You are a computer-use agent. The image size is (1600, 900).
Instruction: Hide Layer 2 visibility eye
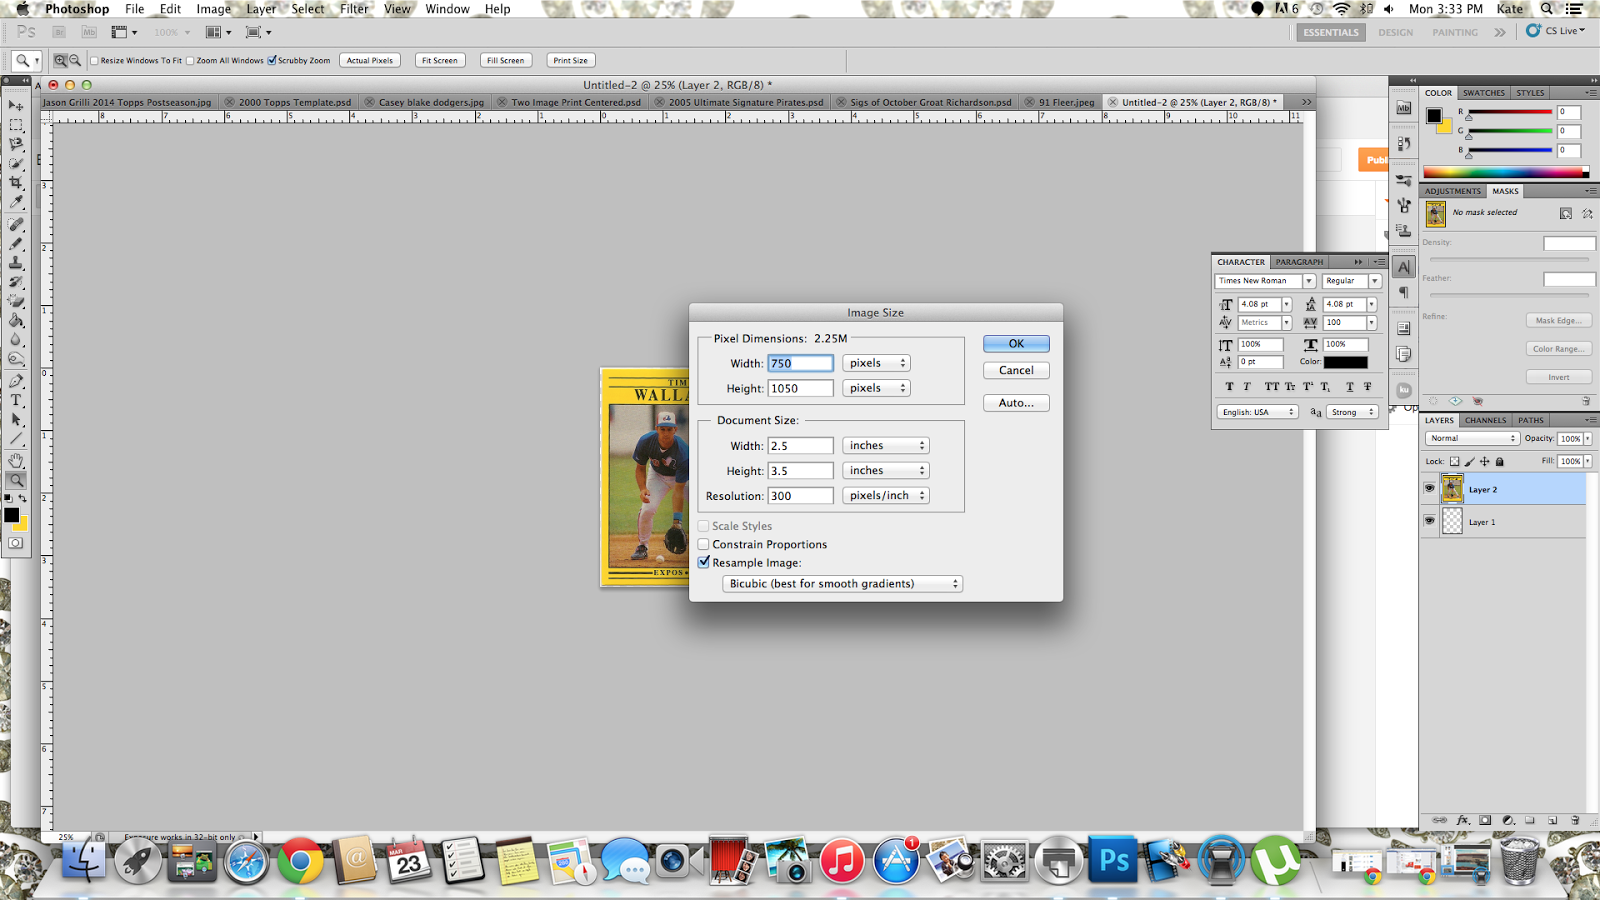tap(1429, 489)
